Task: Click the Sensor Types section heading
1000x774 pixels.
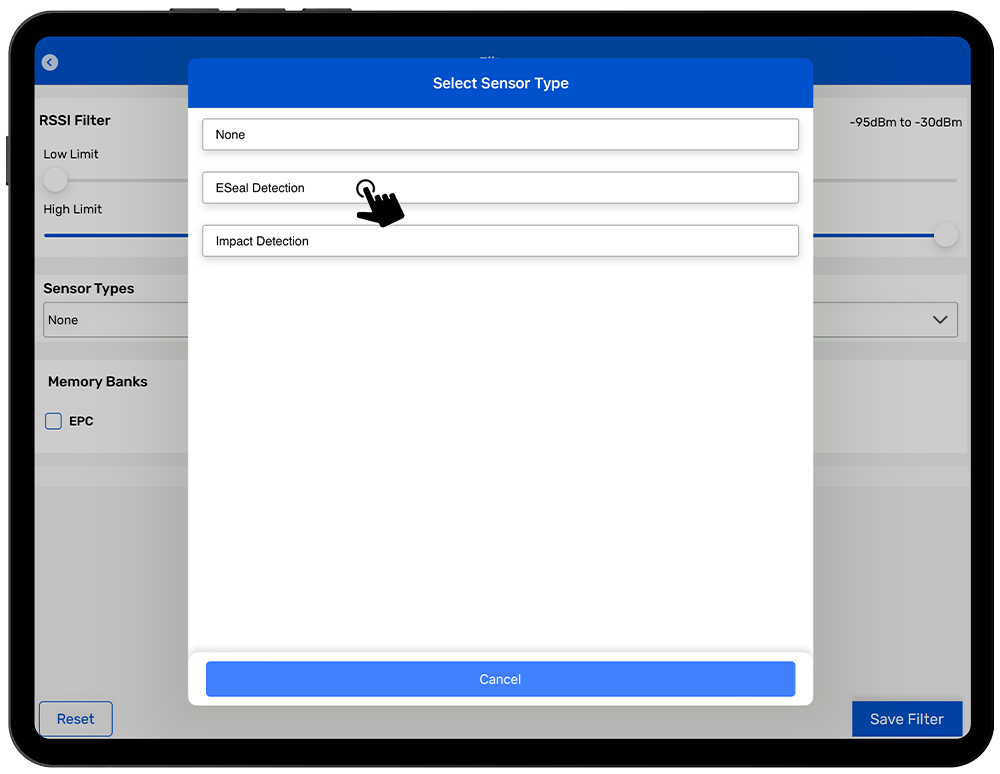Action: point(89,288)
